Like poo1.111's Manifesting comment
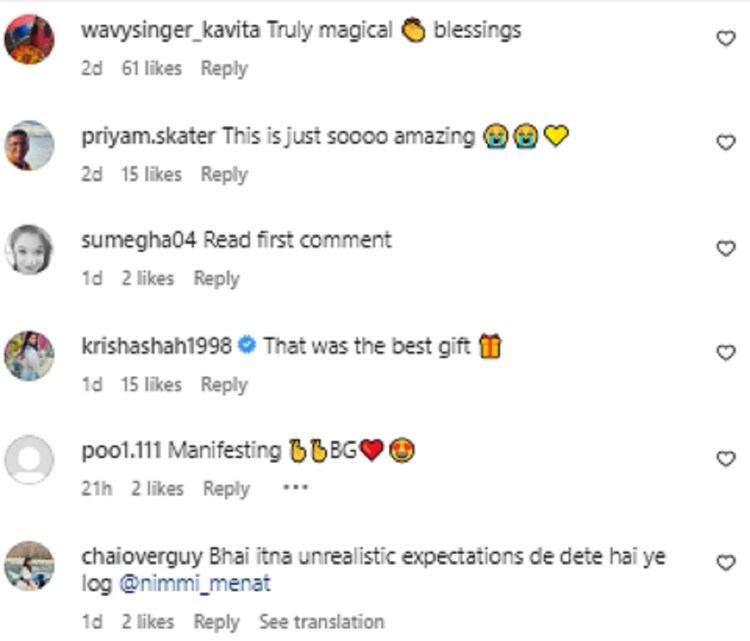Image resolution: width=750 pixels, height=641 pixels. pyautogui.click(x=727, y=459)
